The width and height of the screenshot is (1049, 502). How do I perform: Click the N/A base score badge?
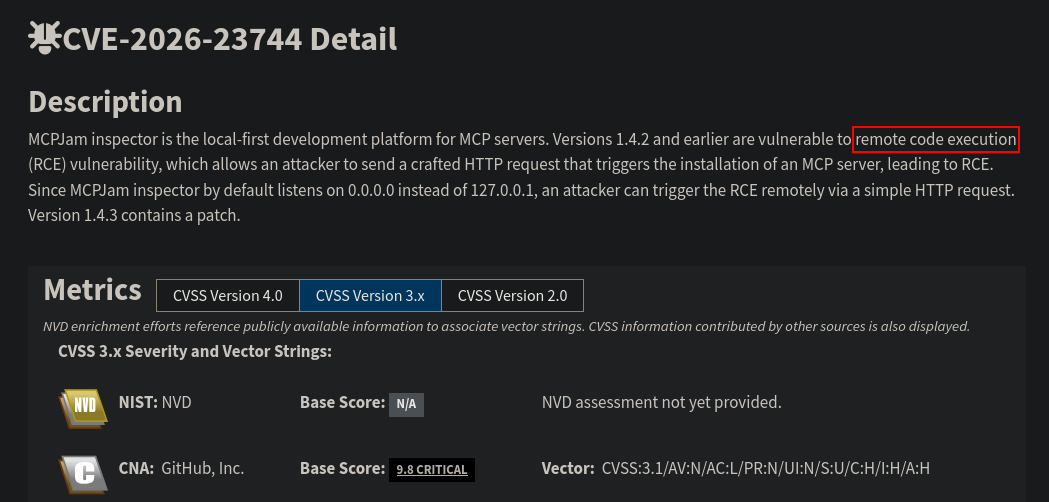click(x=406, y=404)
